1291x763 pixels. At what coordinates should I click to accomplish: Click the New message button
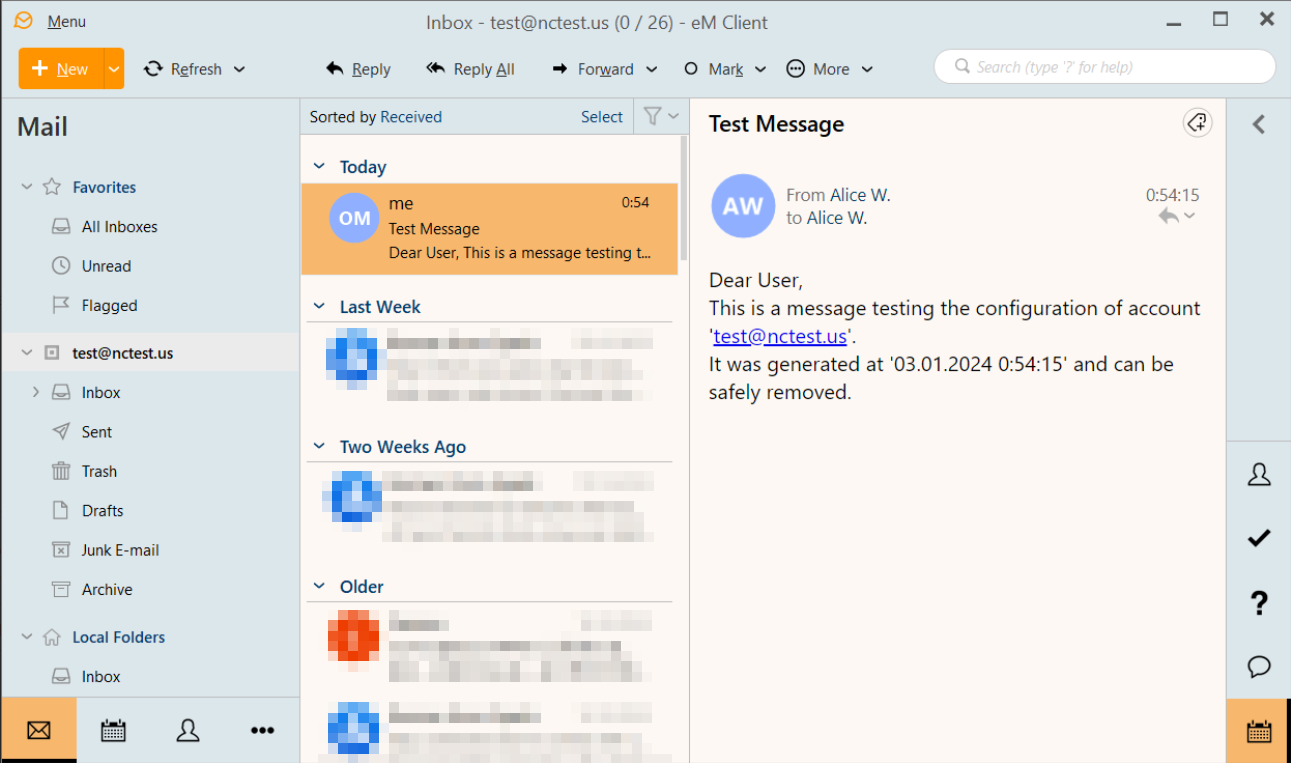60,69
